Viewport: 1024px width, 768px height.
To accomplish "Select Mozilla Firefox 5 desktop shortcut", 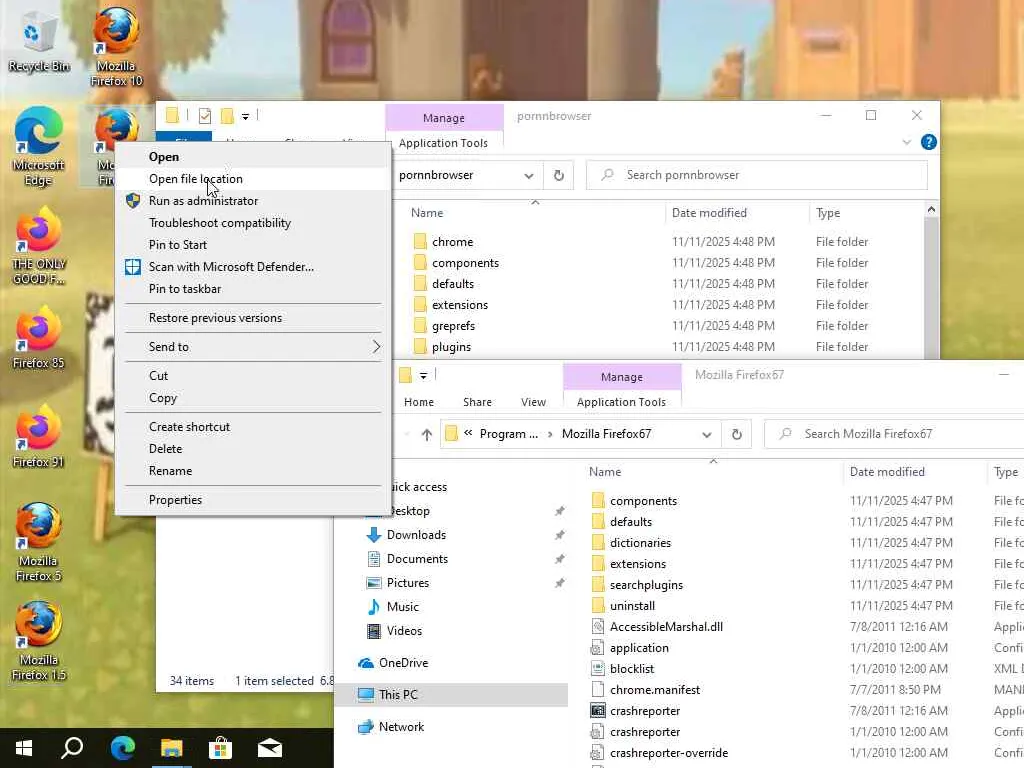I will (x=38, y=542).
